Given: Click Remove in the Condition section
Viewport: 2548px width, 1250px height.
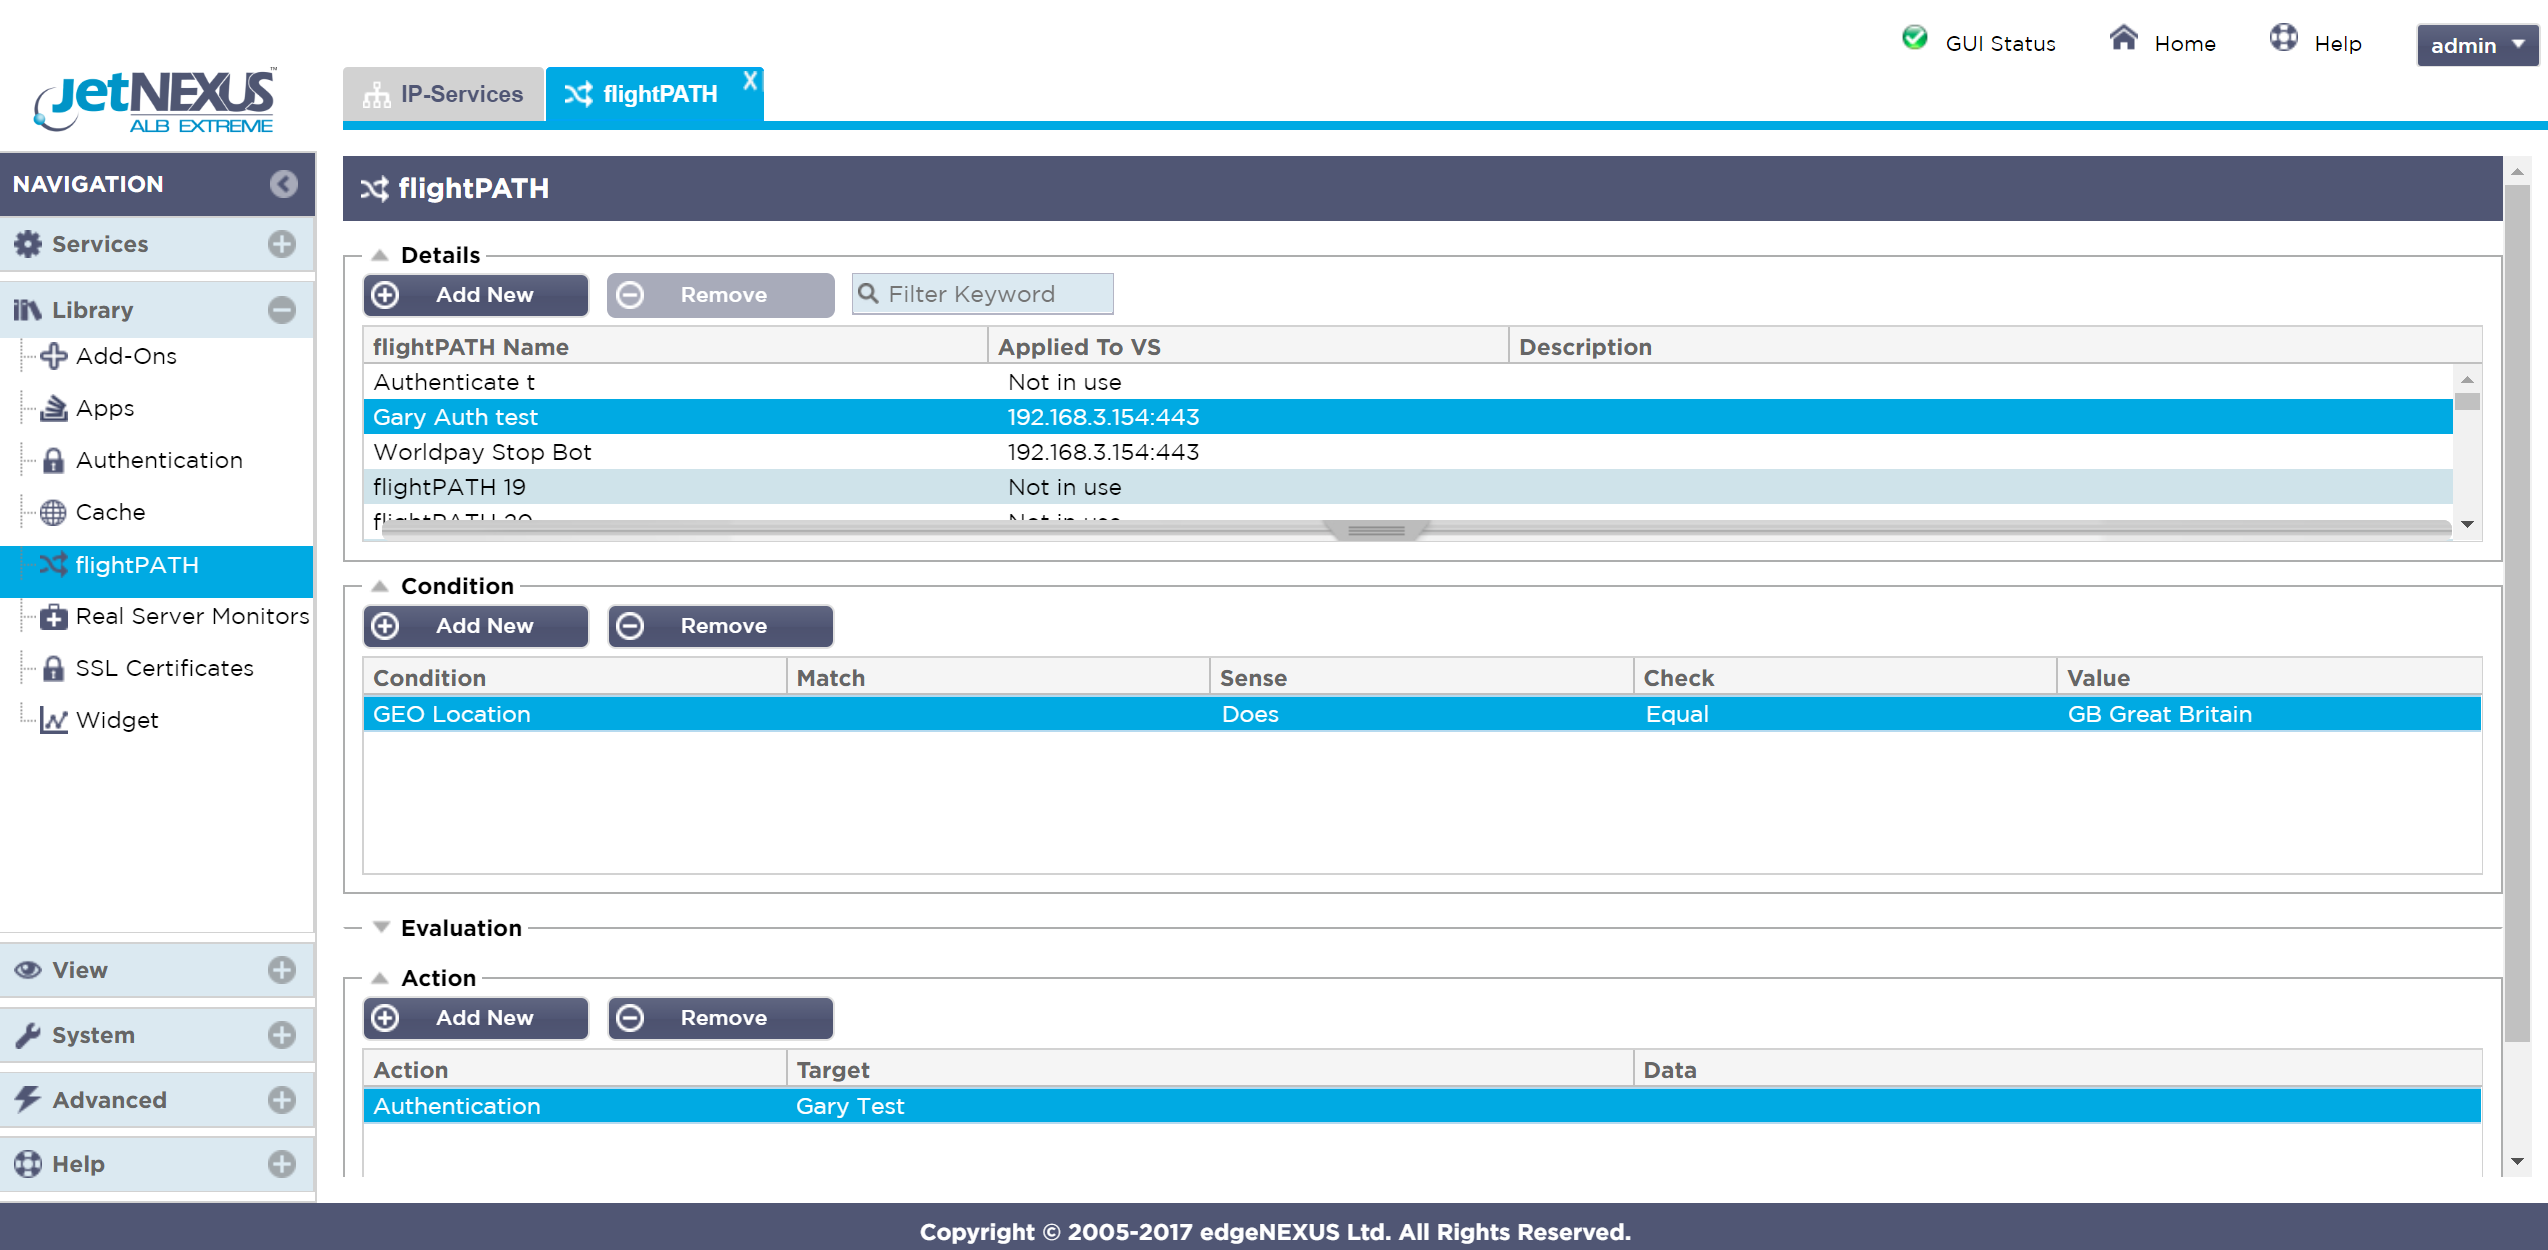Looking at the screenshot, I should [x=720, y=626].
